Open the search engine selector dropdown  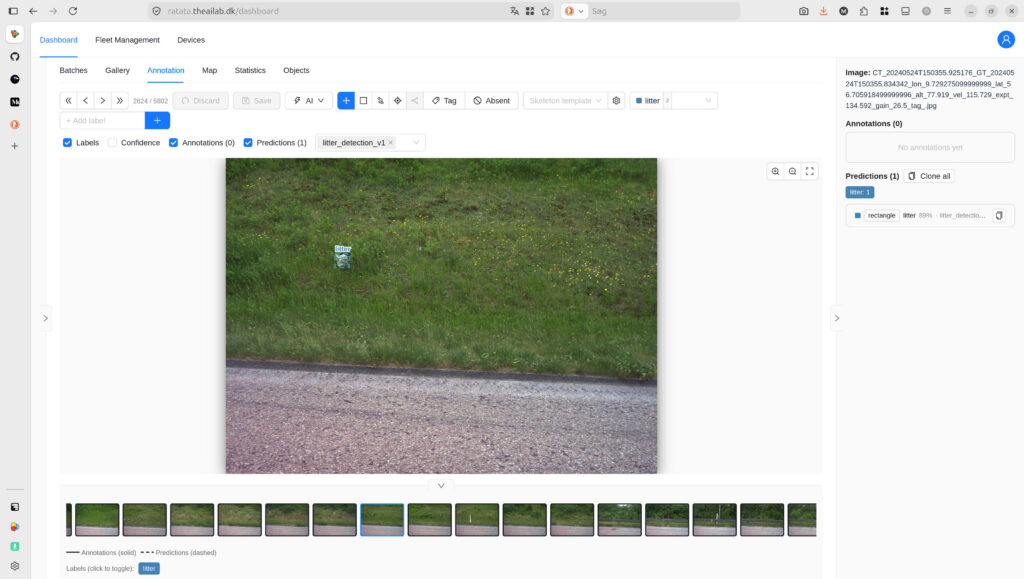574,11
